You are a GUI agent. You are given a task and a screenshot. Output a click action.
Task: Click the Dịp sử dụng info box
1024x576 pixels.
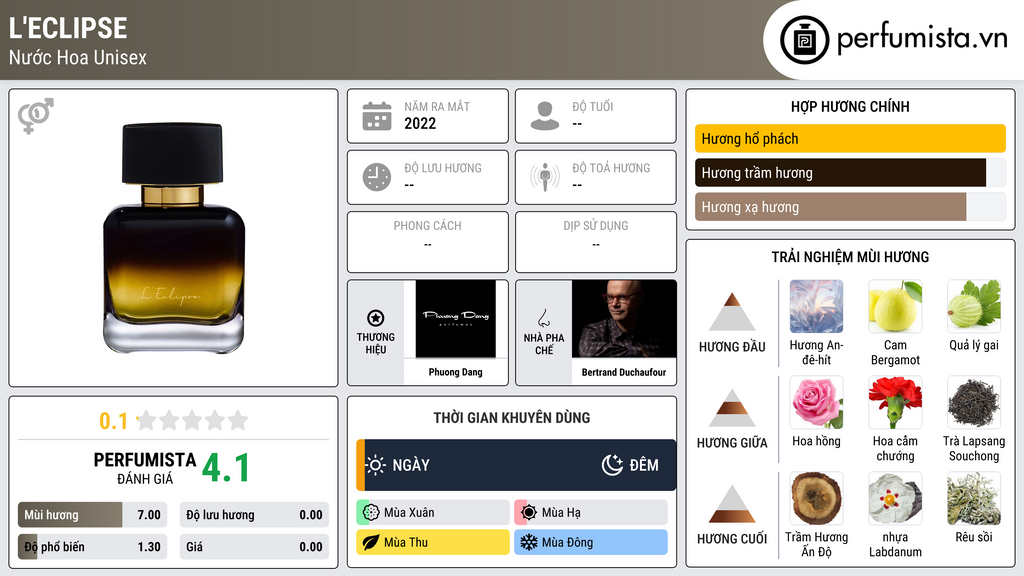(596, 242)
